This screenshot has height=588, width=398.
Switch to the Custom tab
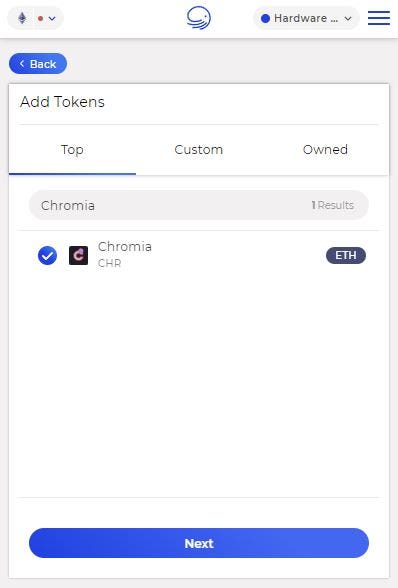(x=199, y=150)
